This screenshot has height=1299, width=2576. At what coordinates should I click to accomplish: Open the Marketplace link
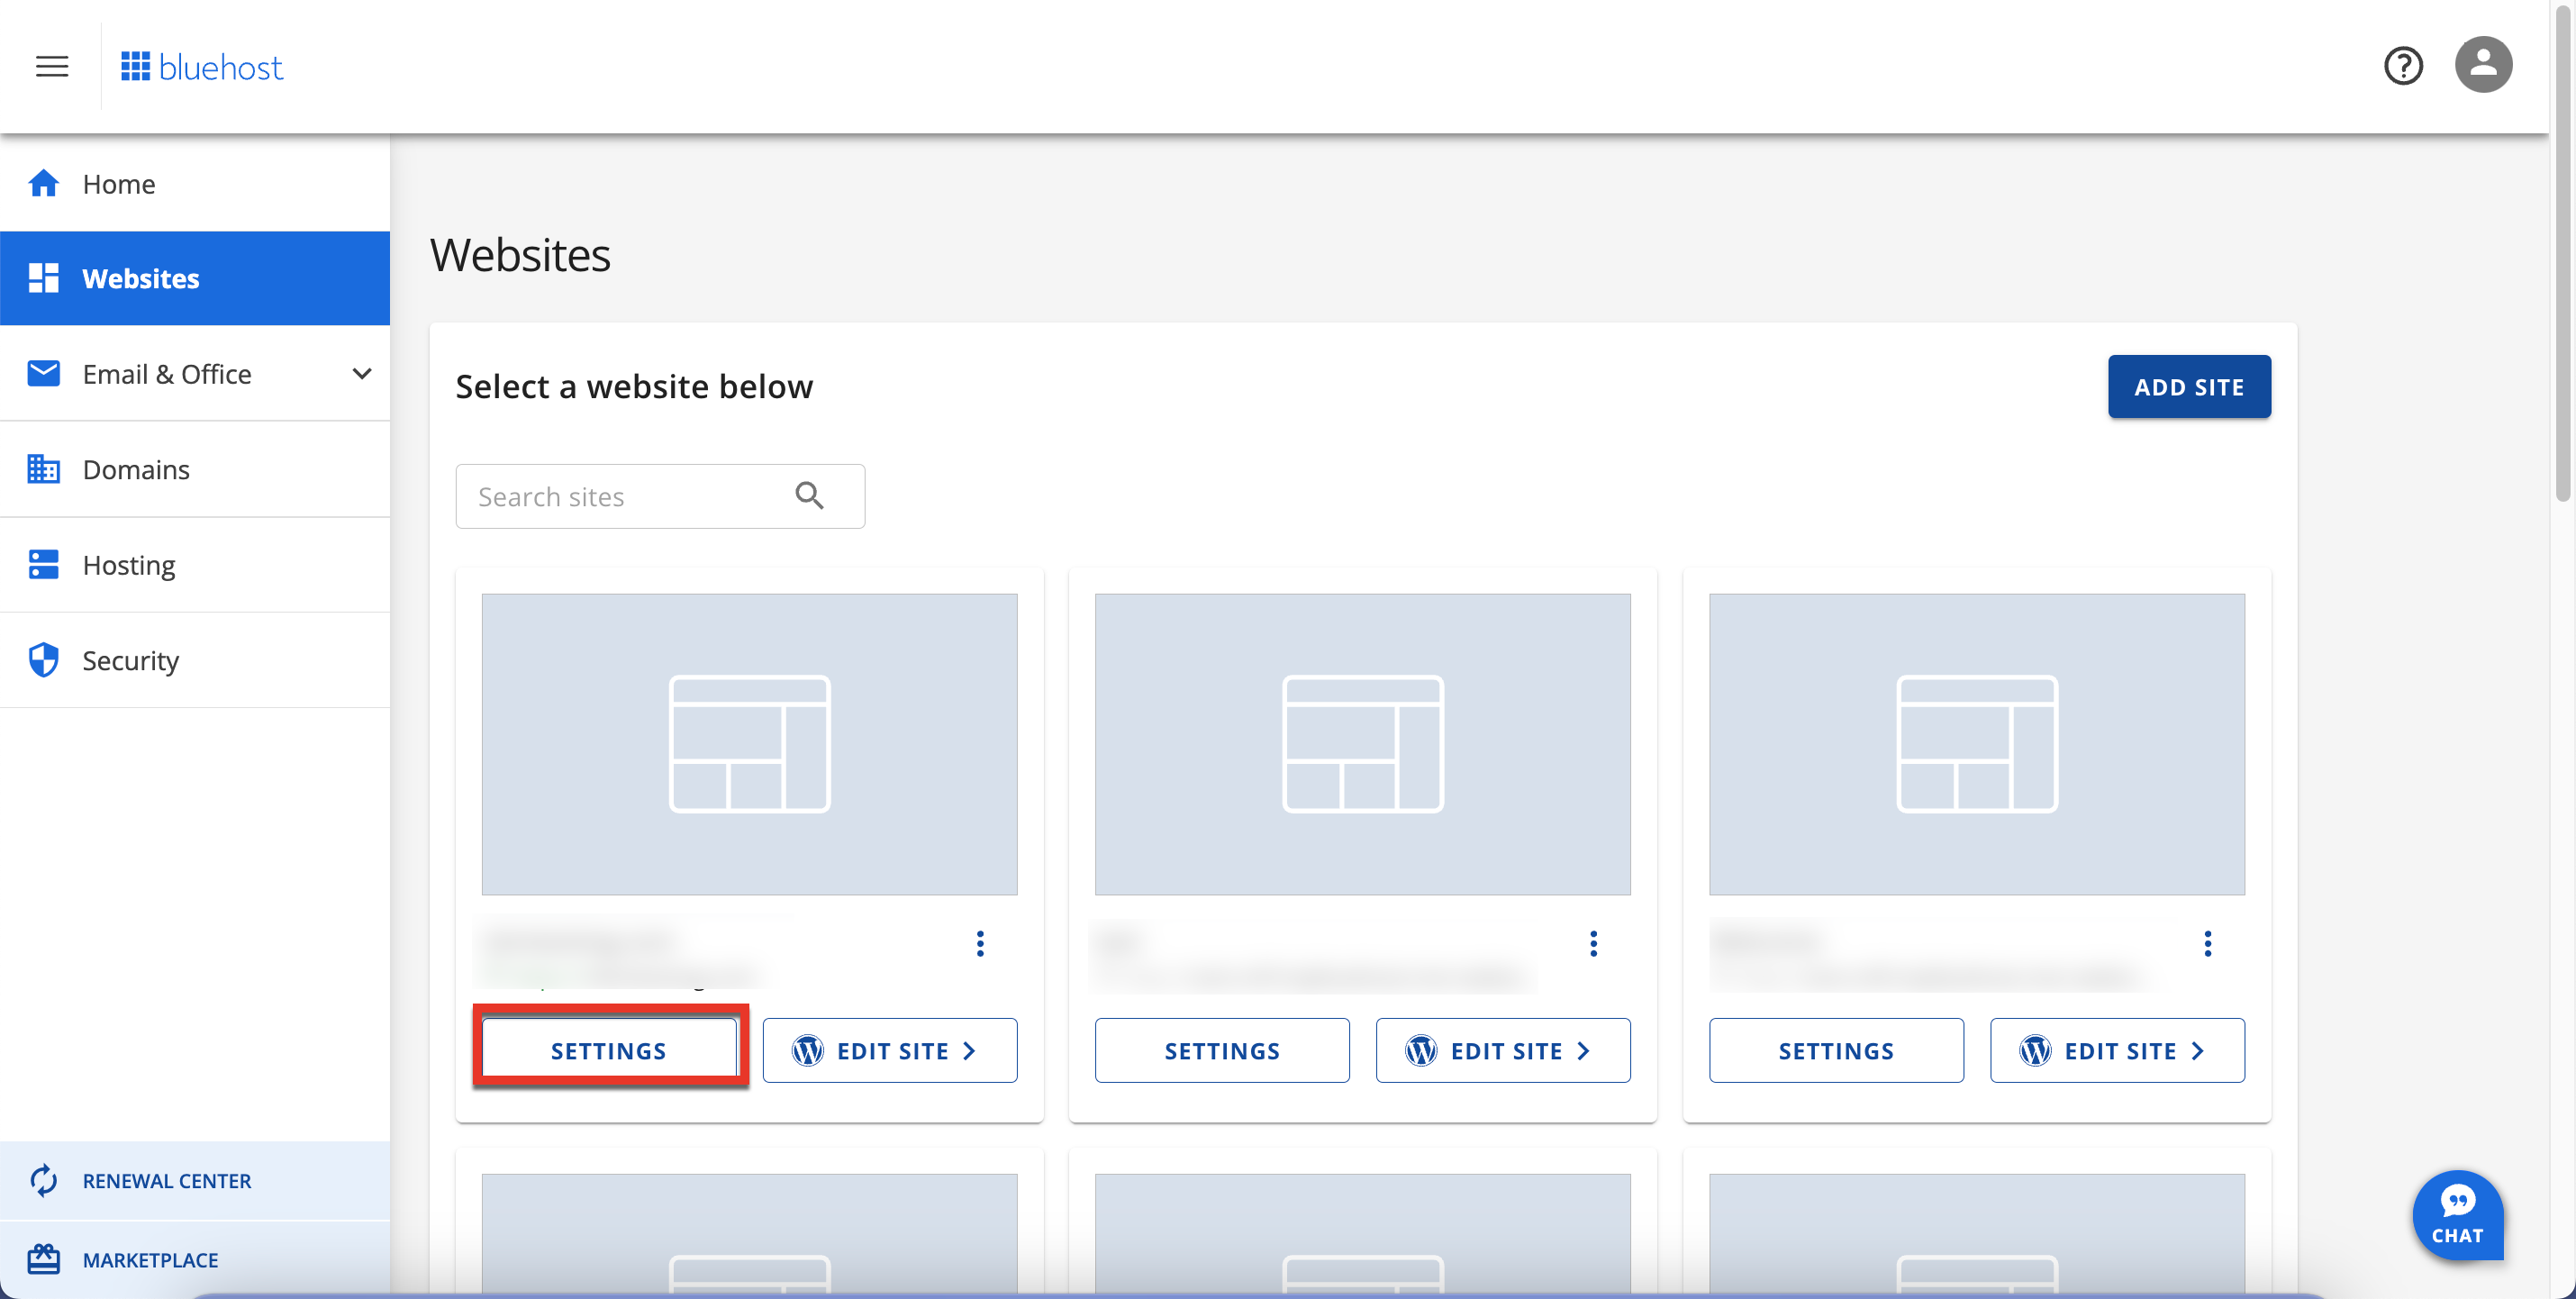tap(195, 1260)
